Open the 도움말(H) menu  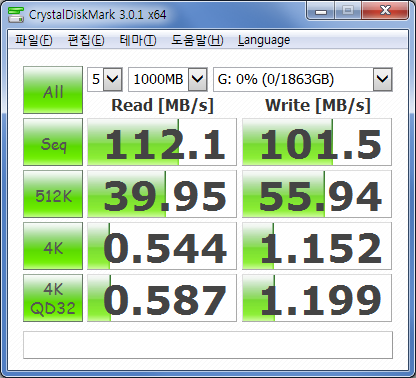tap(197, 40)
